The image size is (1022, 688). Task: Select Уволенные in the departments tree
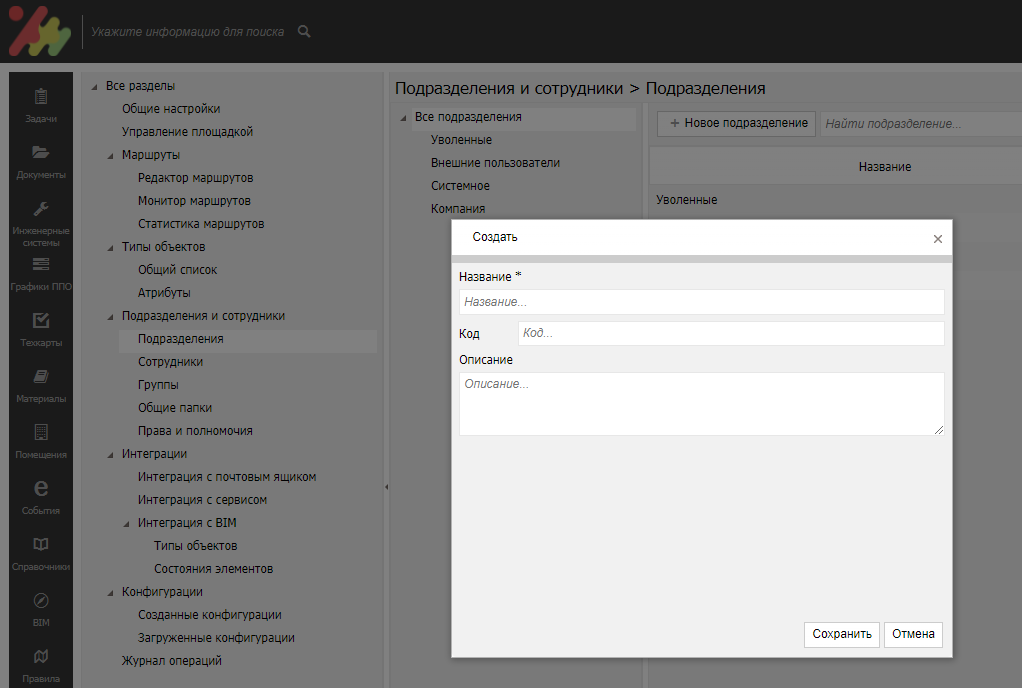(461, 140)
